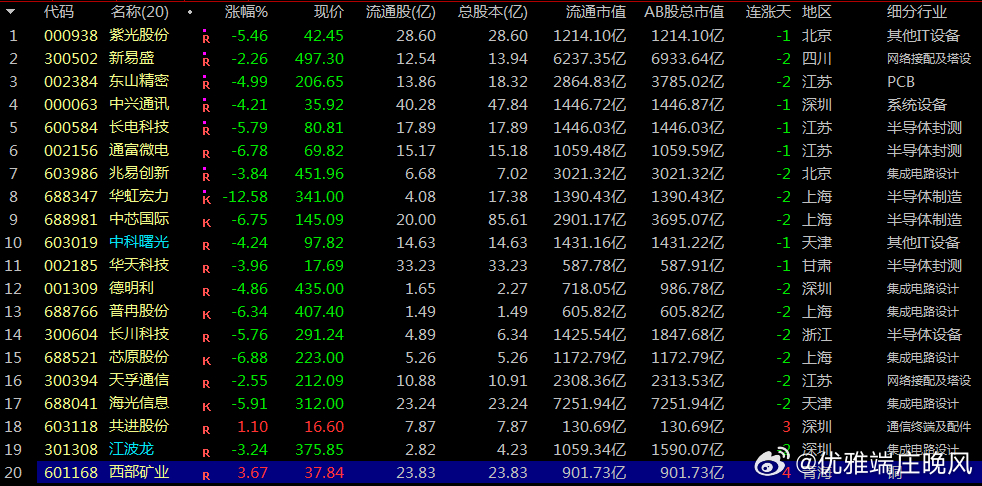Screen dimensions: 982x486
Task: Click the 连涨天 column header
Action: (x=768, y=11)
